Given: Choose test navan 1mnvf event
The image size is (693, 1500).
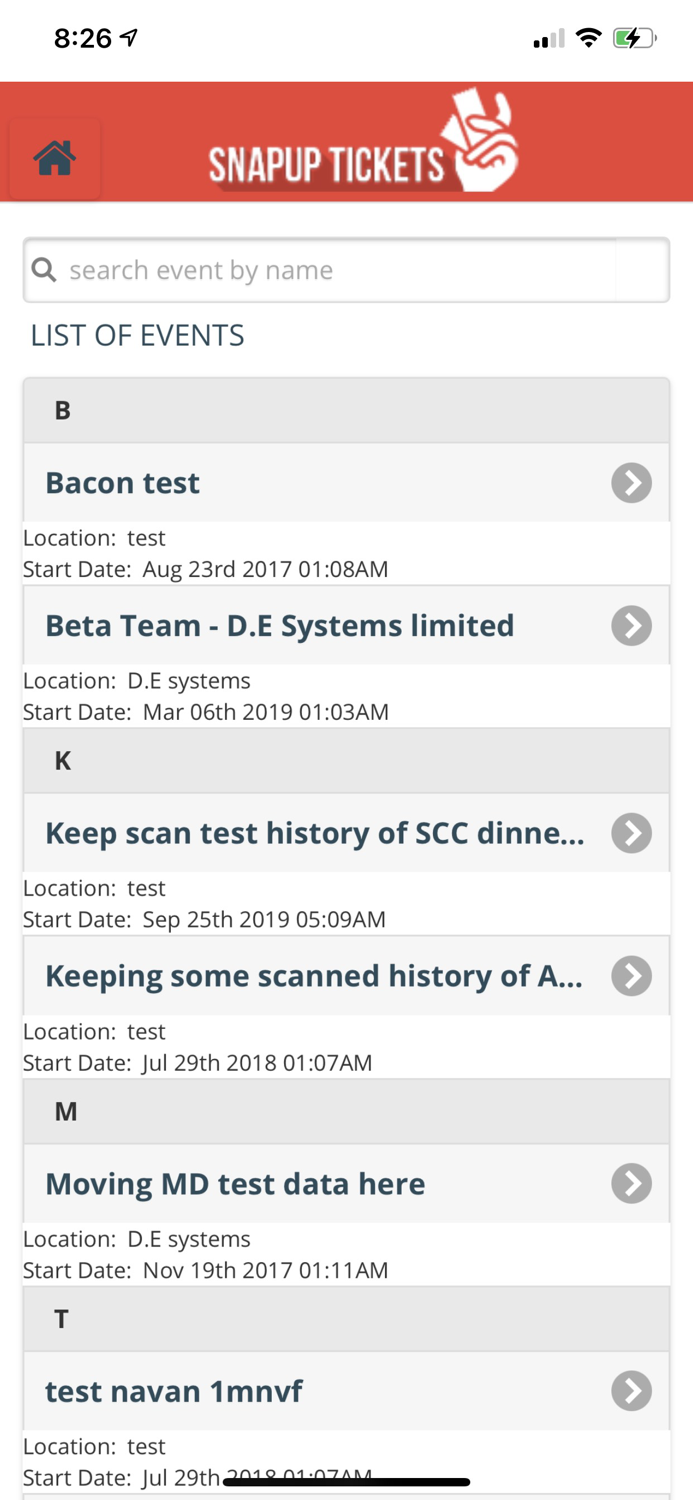Looking at the screenshot, I should [x=174, y=1391].
